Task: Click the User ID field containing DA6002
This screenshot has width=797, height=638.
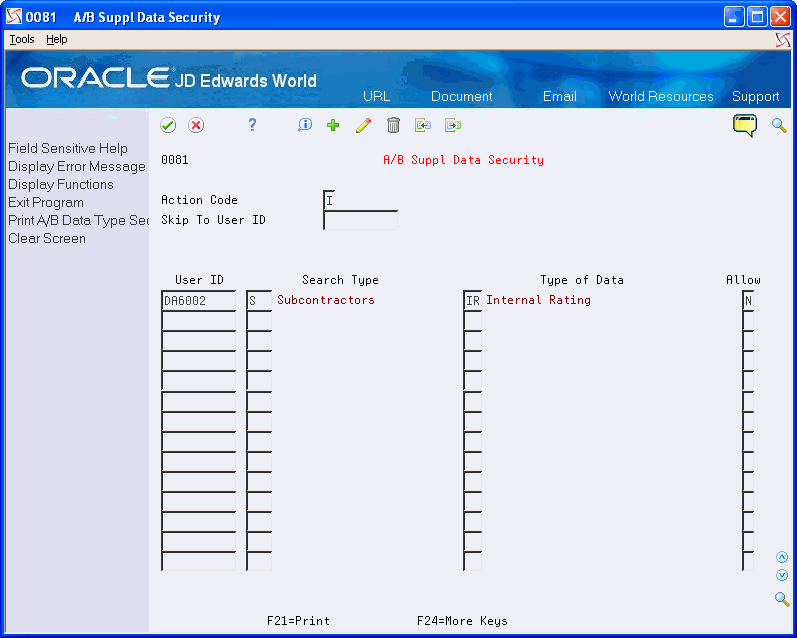Action: 199,300
